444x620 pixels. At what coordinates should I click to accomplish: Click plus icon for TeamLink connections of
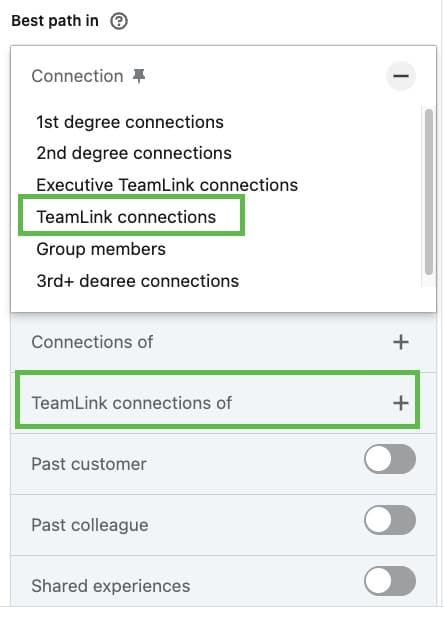pyautogui.click(x=401, y=403)
